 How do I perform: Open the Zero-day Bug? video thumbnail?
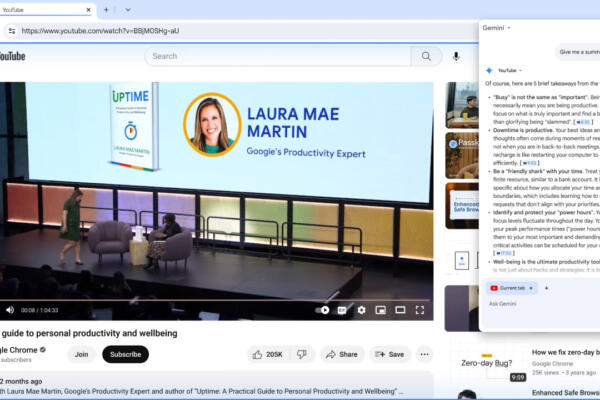pos(488,365)
